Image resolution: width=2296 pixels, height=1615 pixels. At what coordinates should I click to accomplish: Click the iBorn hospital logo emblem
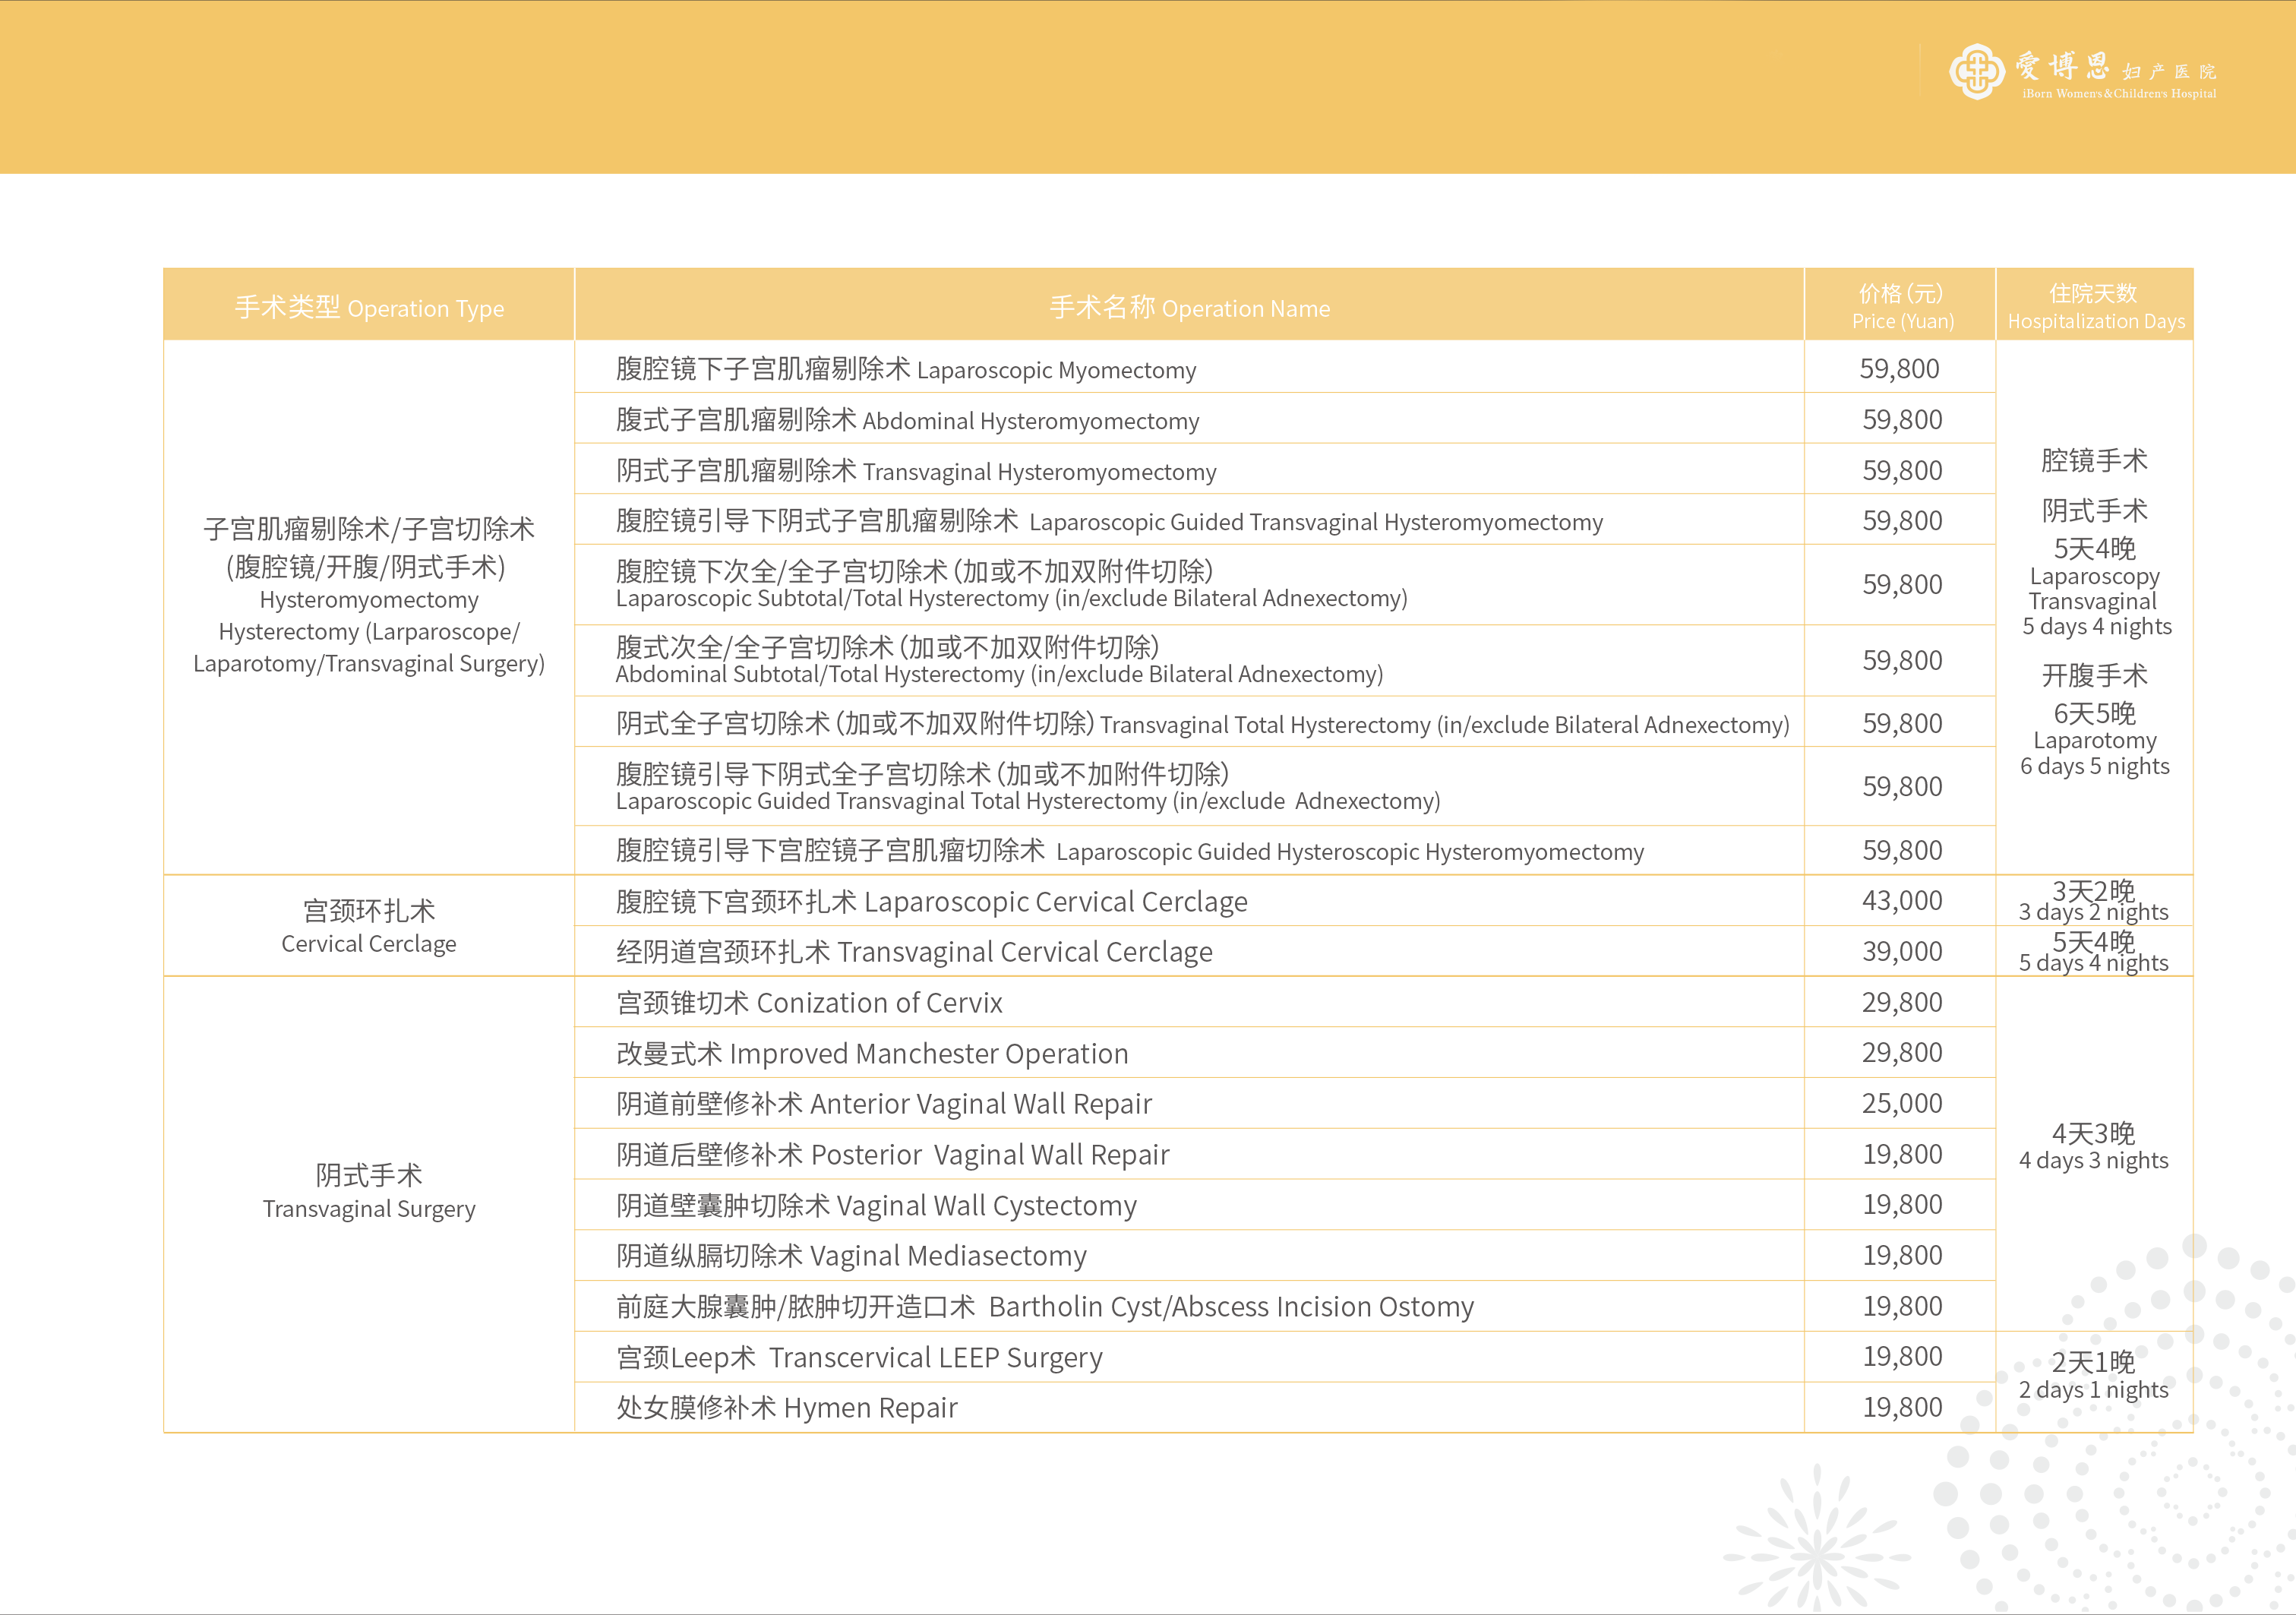click(x=1976, y=71)
